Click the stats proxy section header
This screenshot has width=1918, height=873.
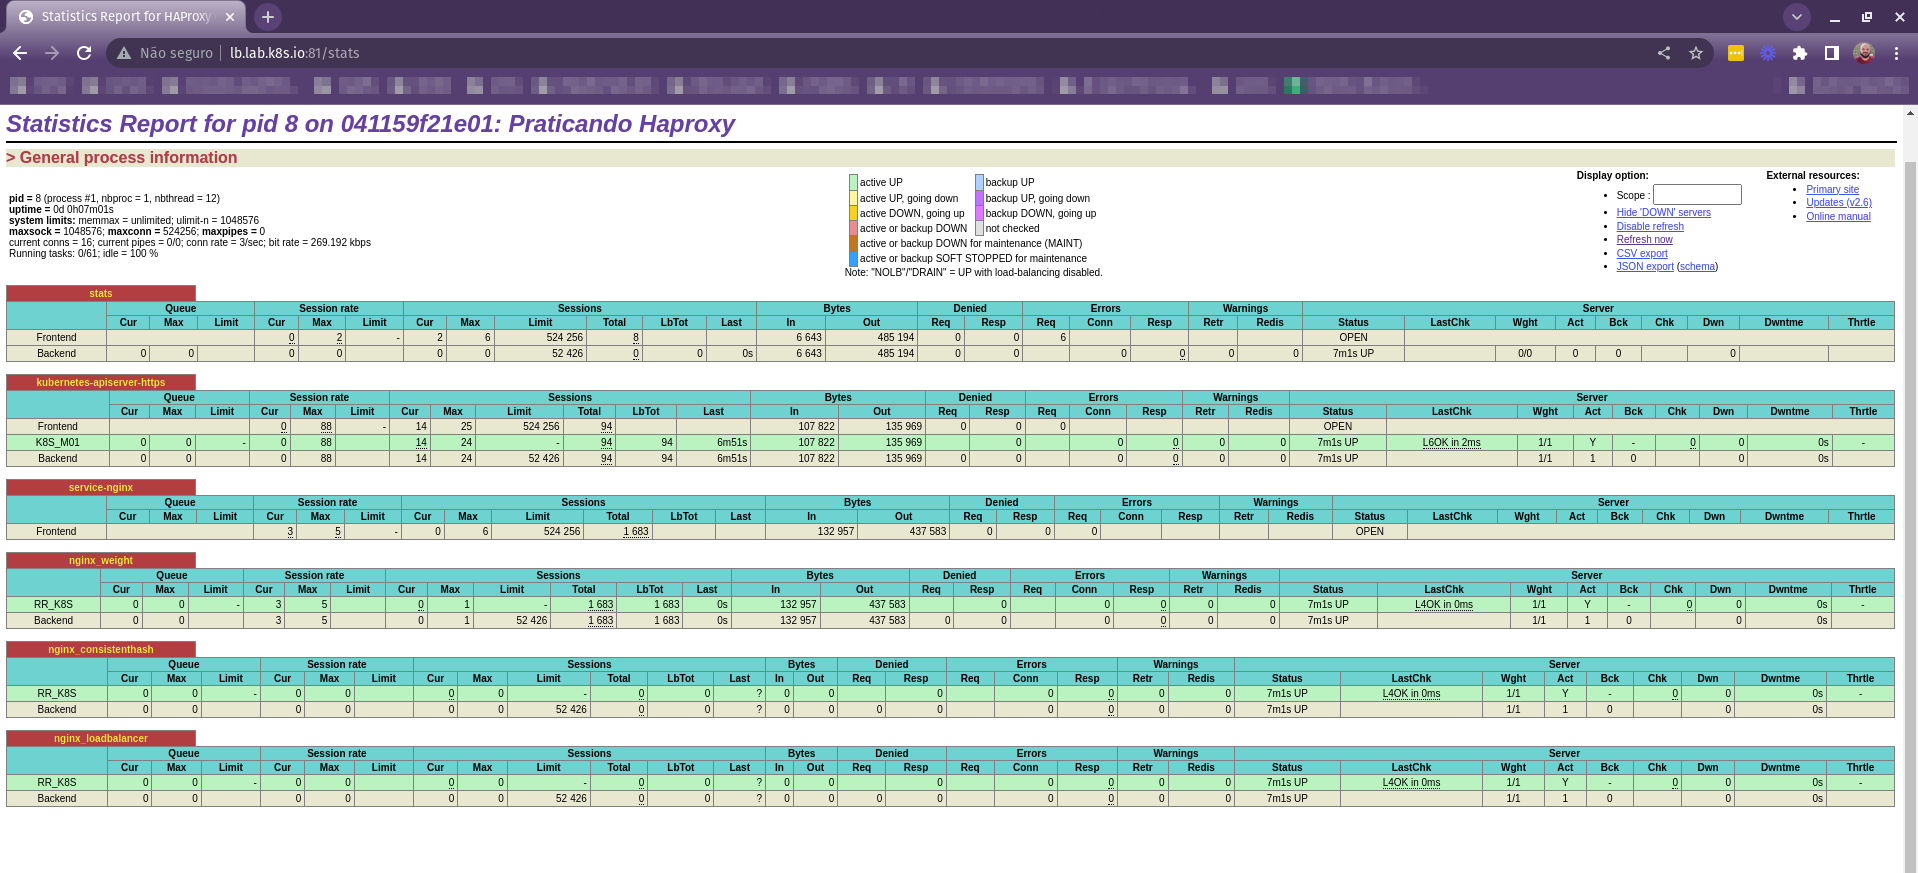(x=100, y=294)
